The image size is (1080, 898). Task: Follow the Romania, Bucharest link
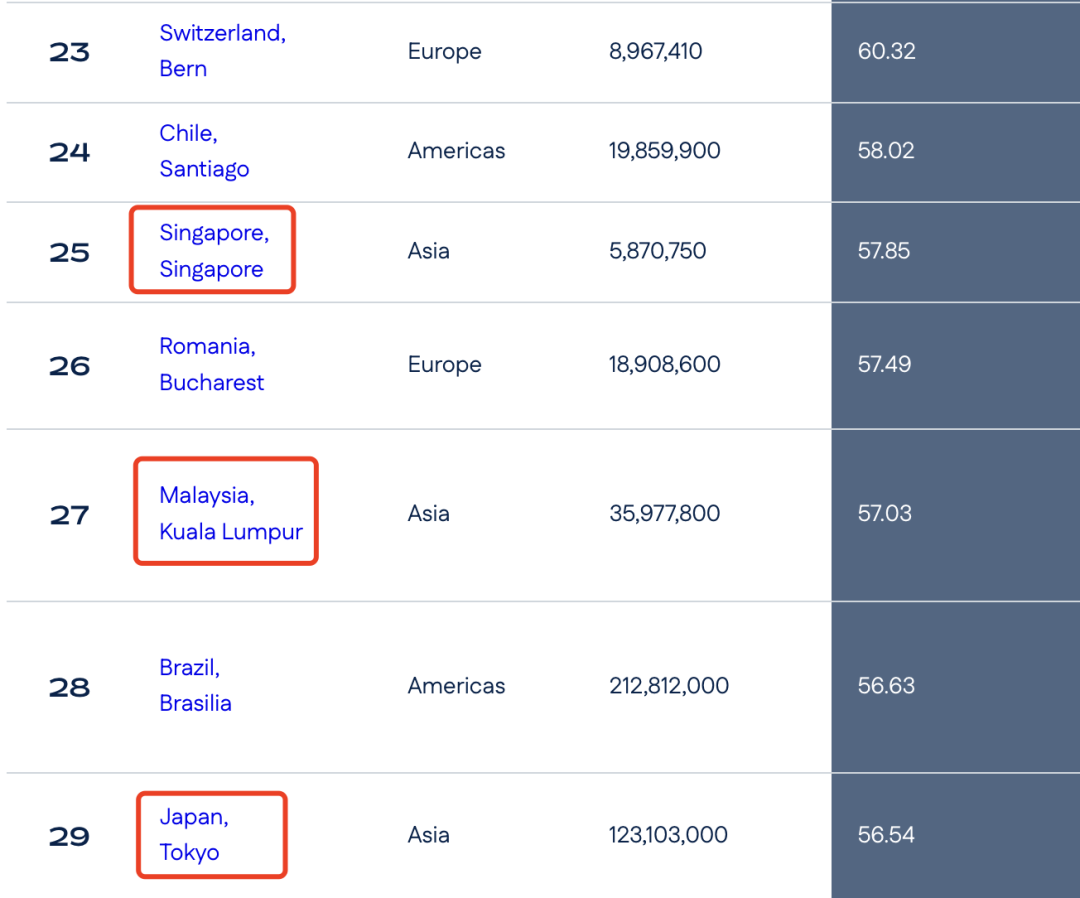[x=211, y=364]
